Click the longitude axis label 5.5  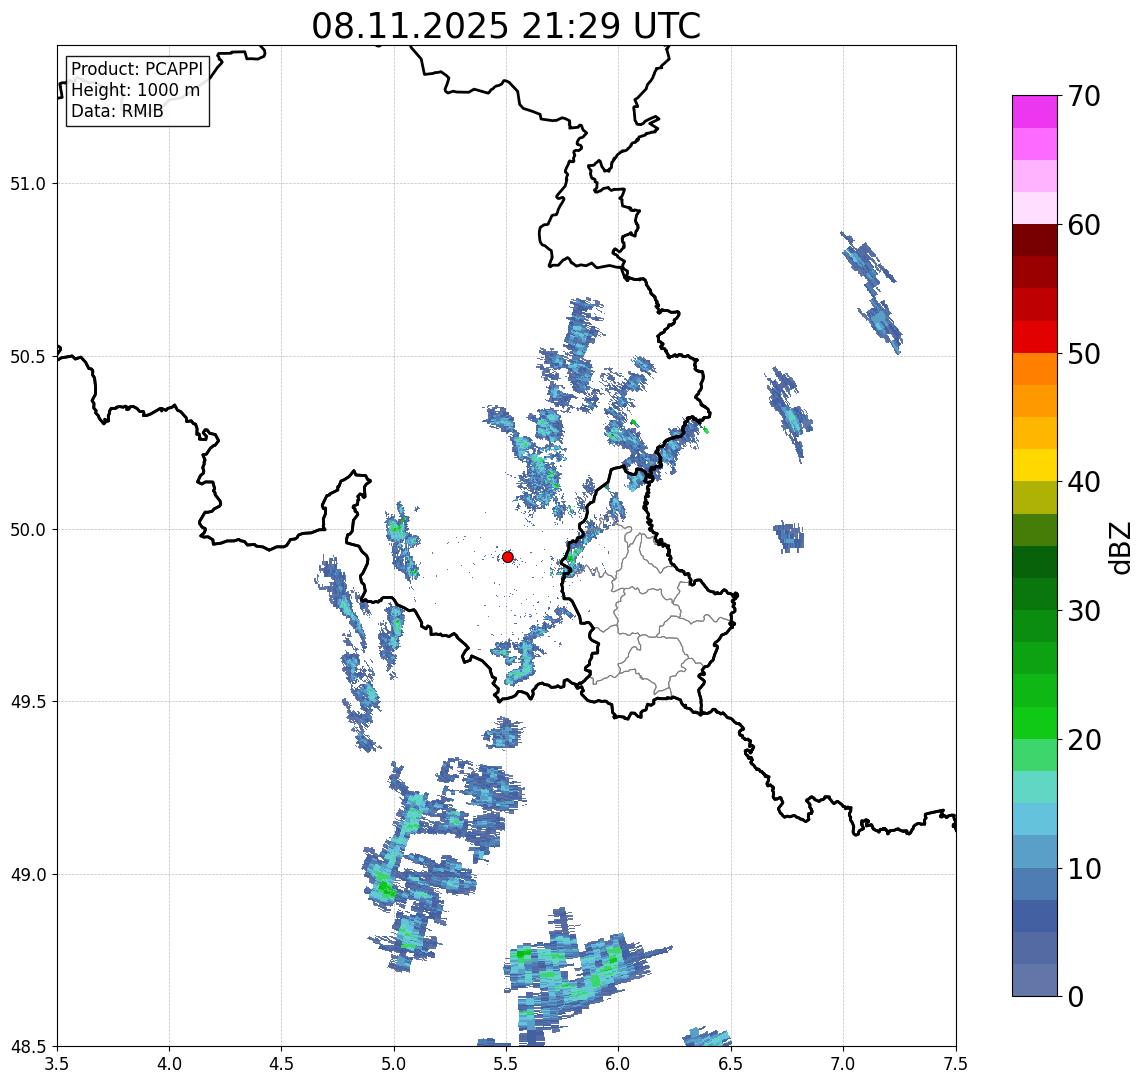[x=507, y=1064]
